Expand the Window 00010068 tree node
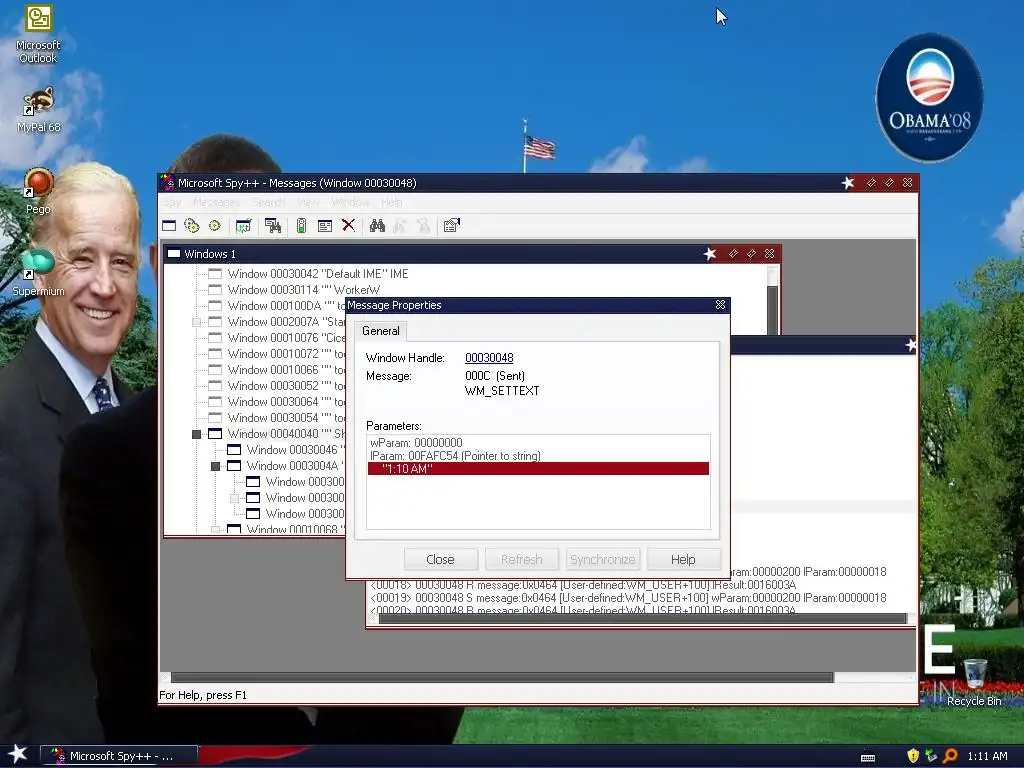The width and height of the screenshot is (1024, 768). coord(216,530)
